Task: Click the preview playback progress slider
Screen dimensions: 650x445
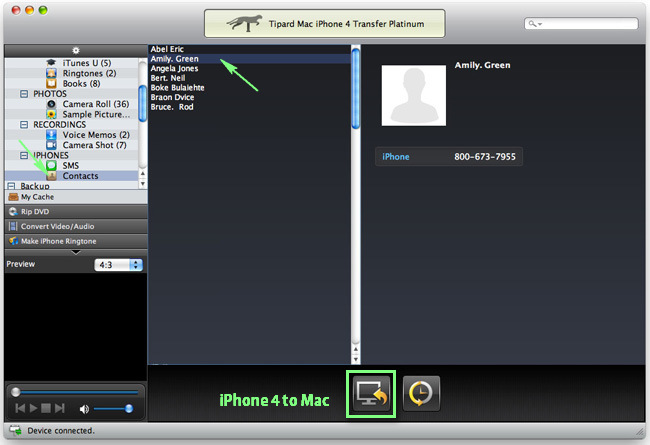Action: [x=76, y=392]
